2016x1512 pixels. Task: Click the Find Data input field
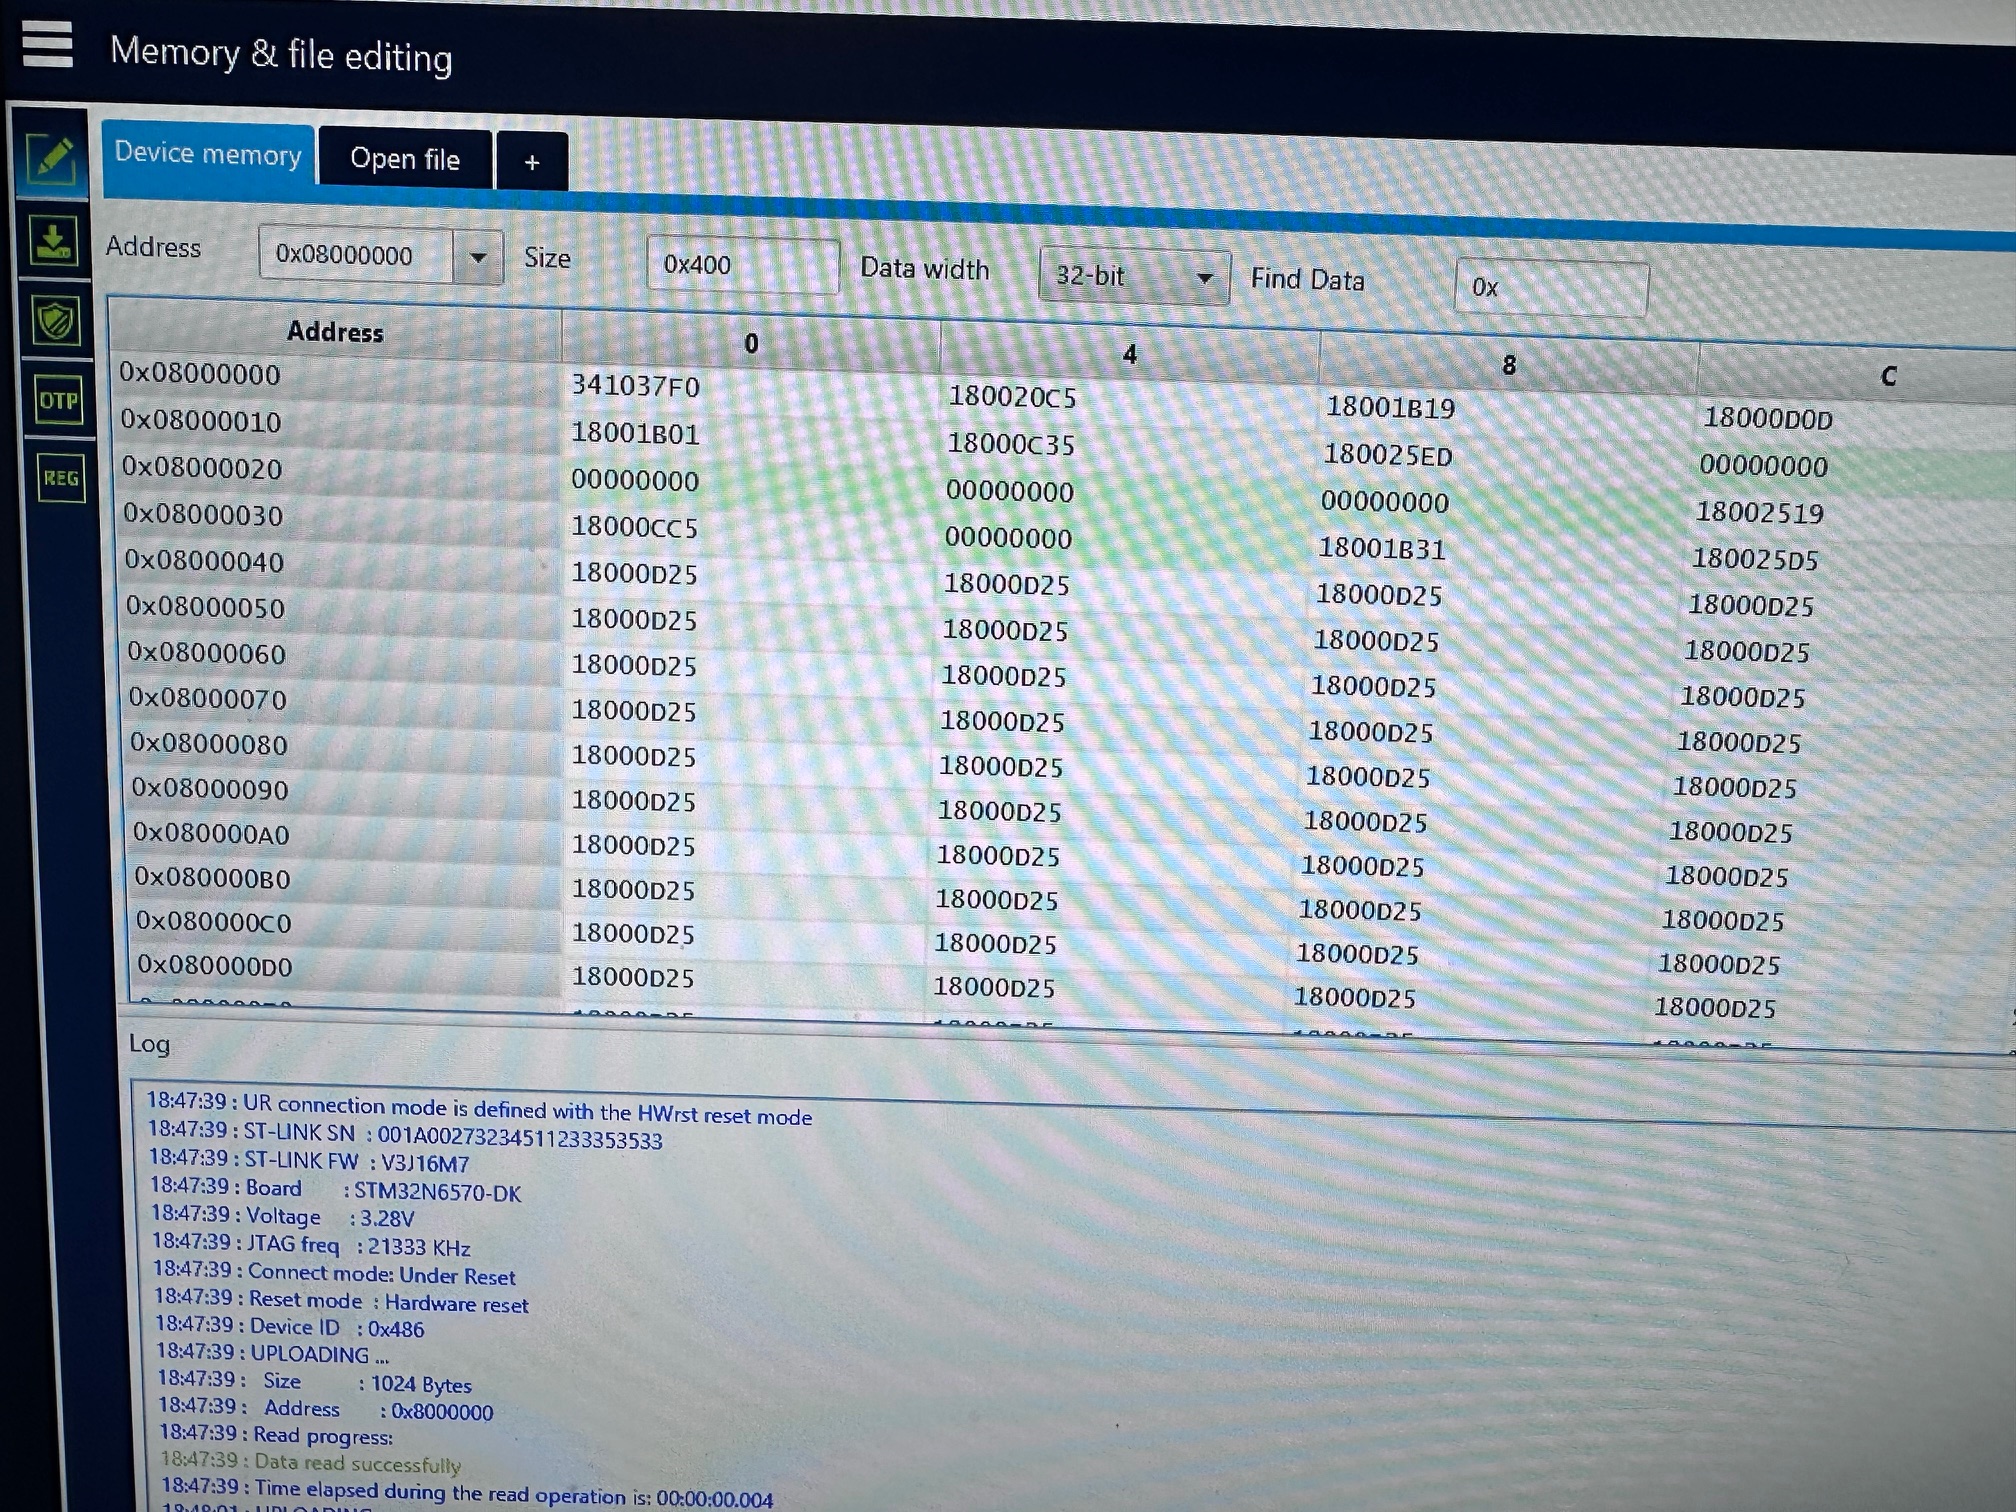(x=1550, y=288)
